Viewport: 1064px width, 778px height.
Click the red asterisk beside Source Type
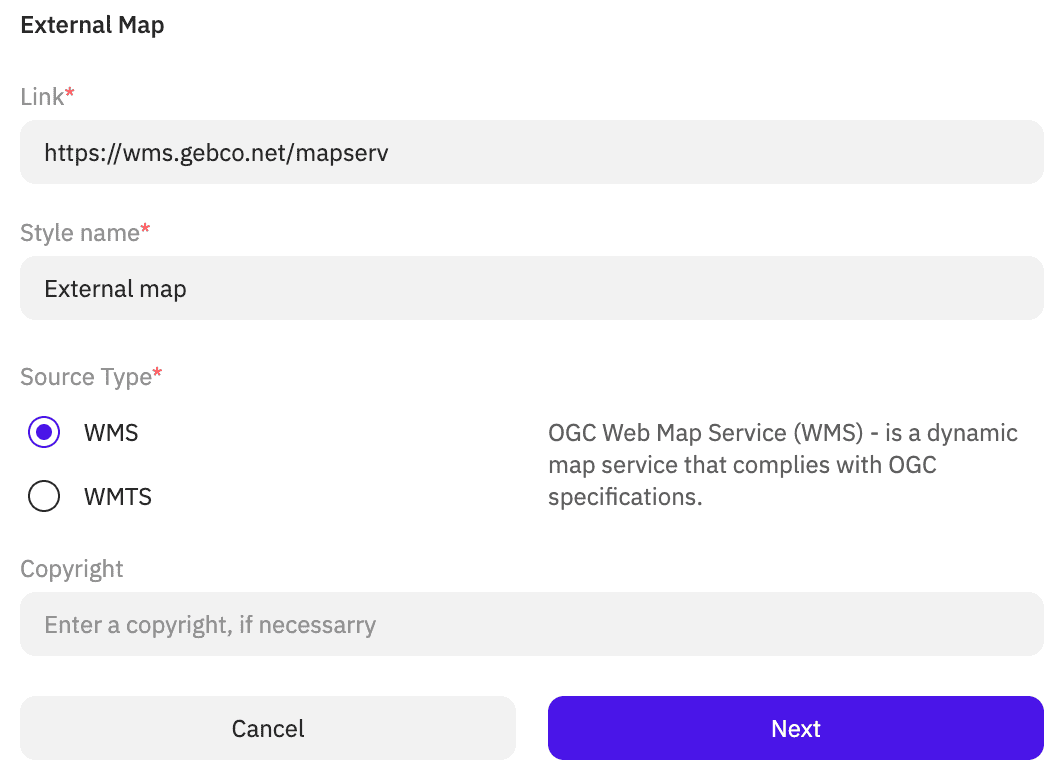157,375
